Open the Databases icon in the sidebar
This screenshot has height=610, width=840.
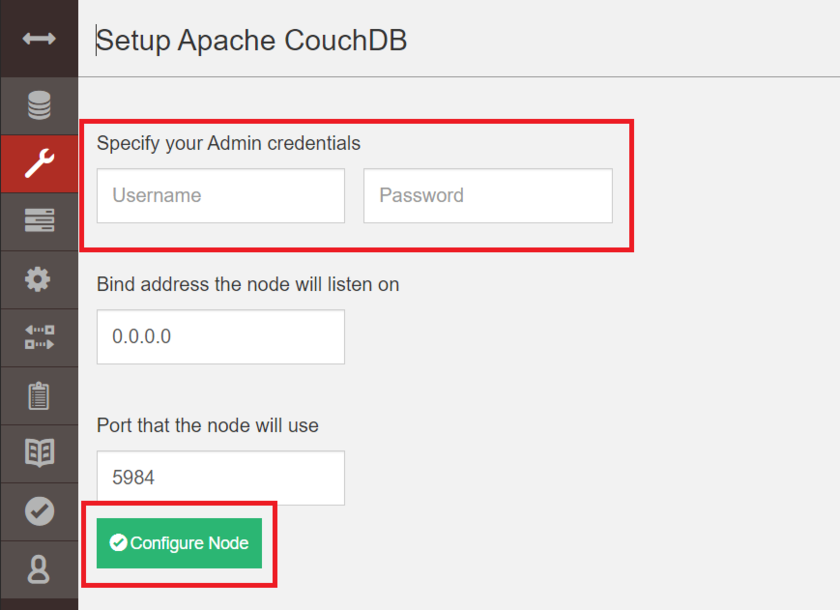tap(39, 106)
